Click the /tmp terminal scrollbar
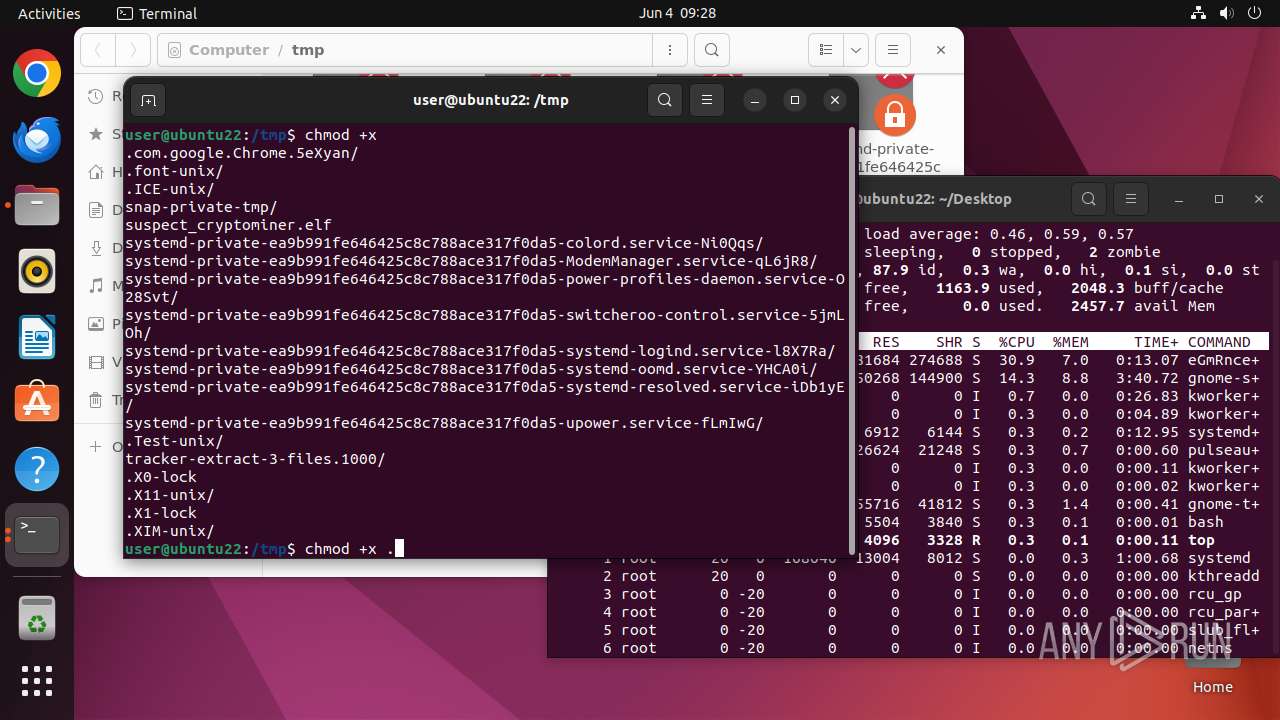1280x720 pixels. pos(852,340)
